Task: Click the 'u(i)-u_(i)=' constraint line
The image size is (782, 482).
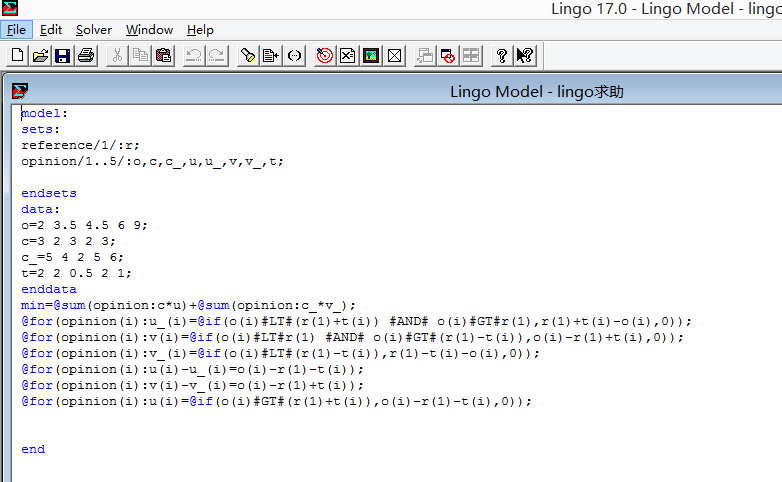Action: 193,369
